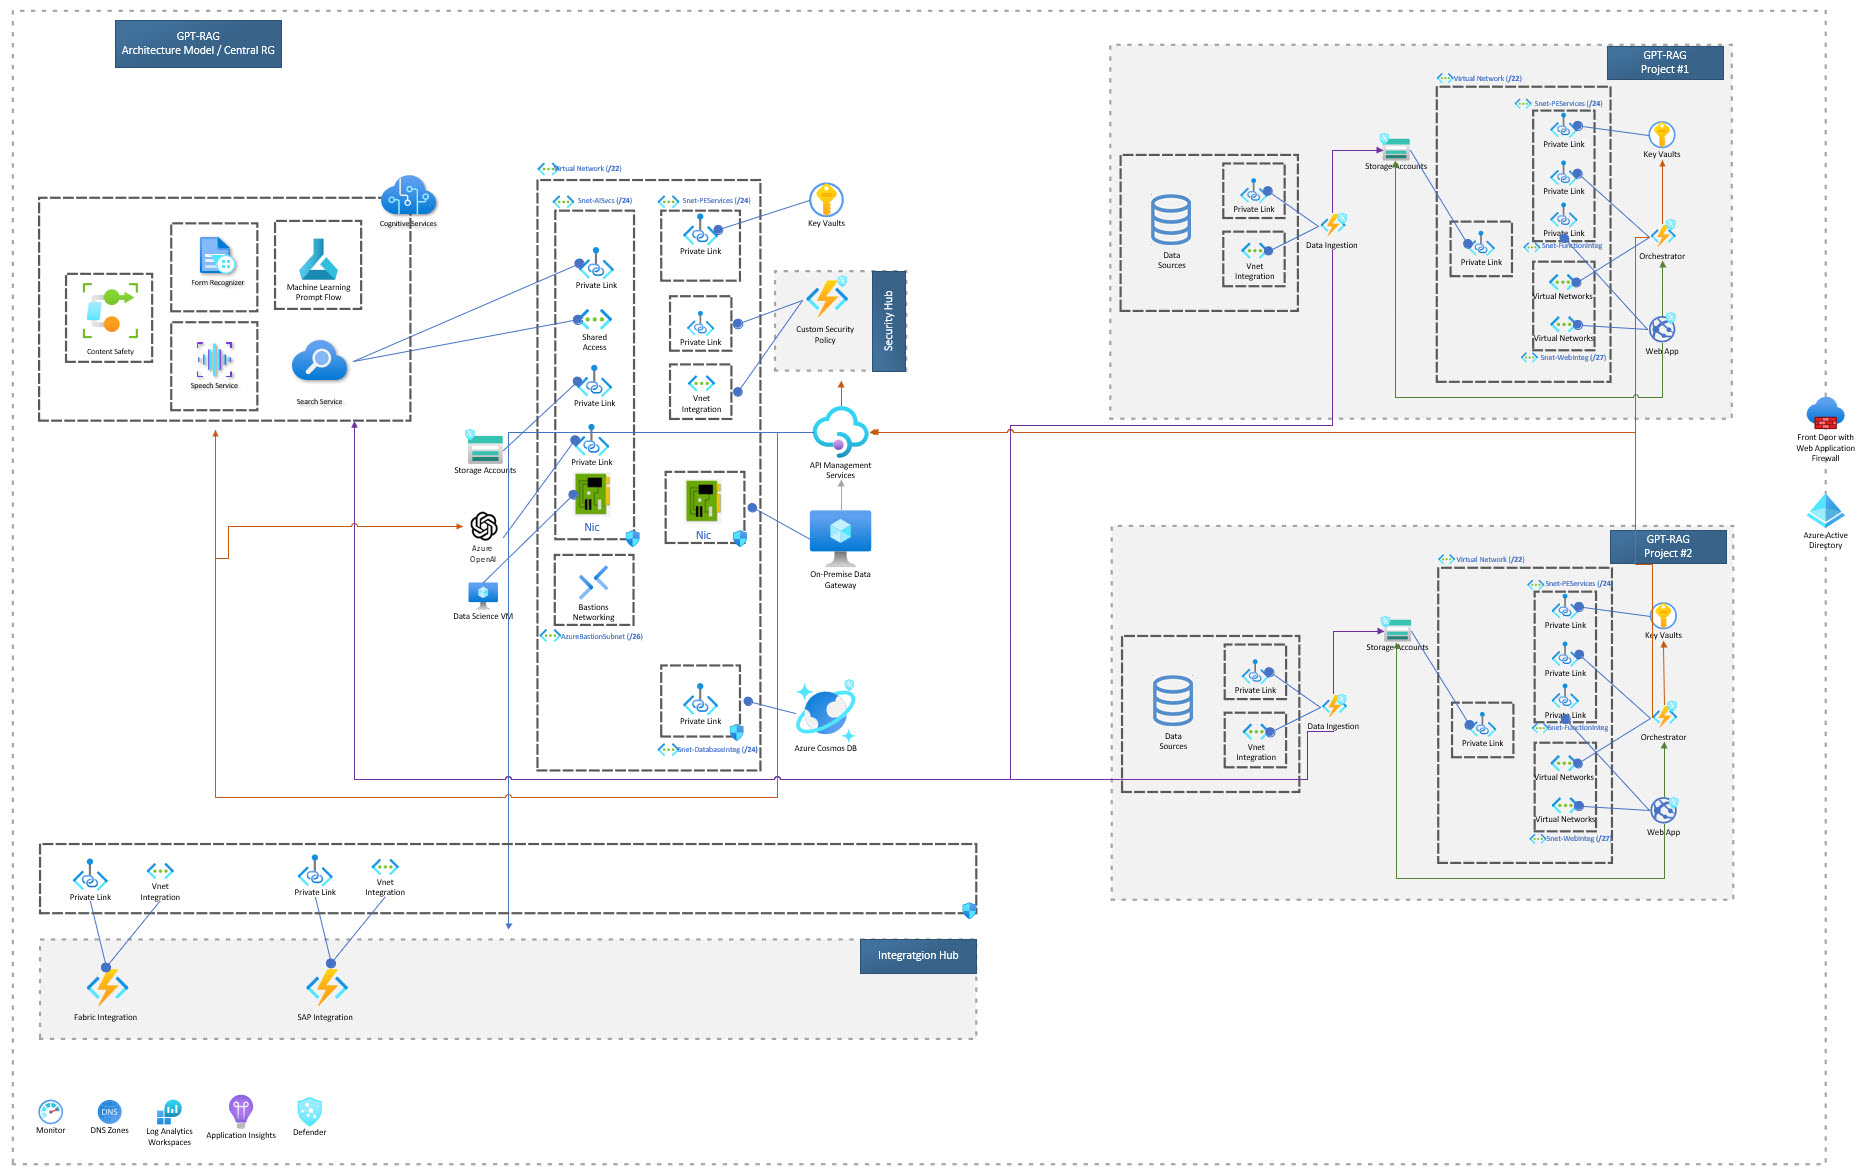This screenshot has width=1862, height=1176.
Task: Select Front Door with Web Application Firewall icon
Action: pos(1825,413)
